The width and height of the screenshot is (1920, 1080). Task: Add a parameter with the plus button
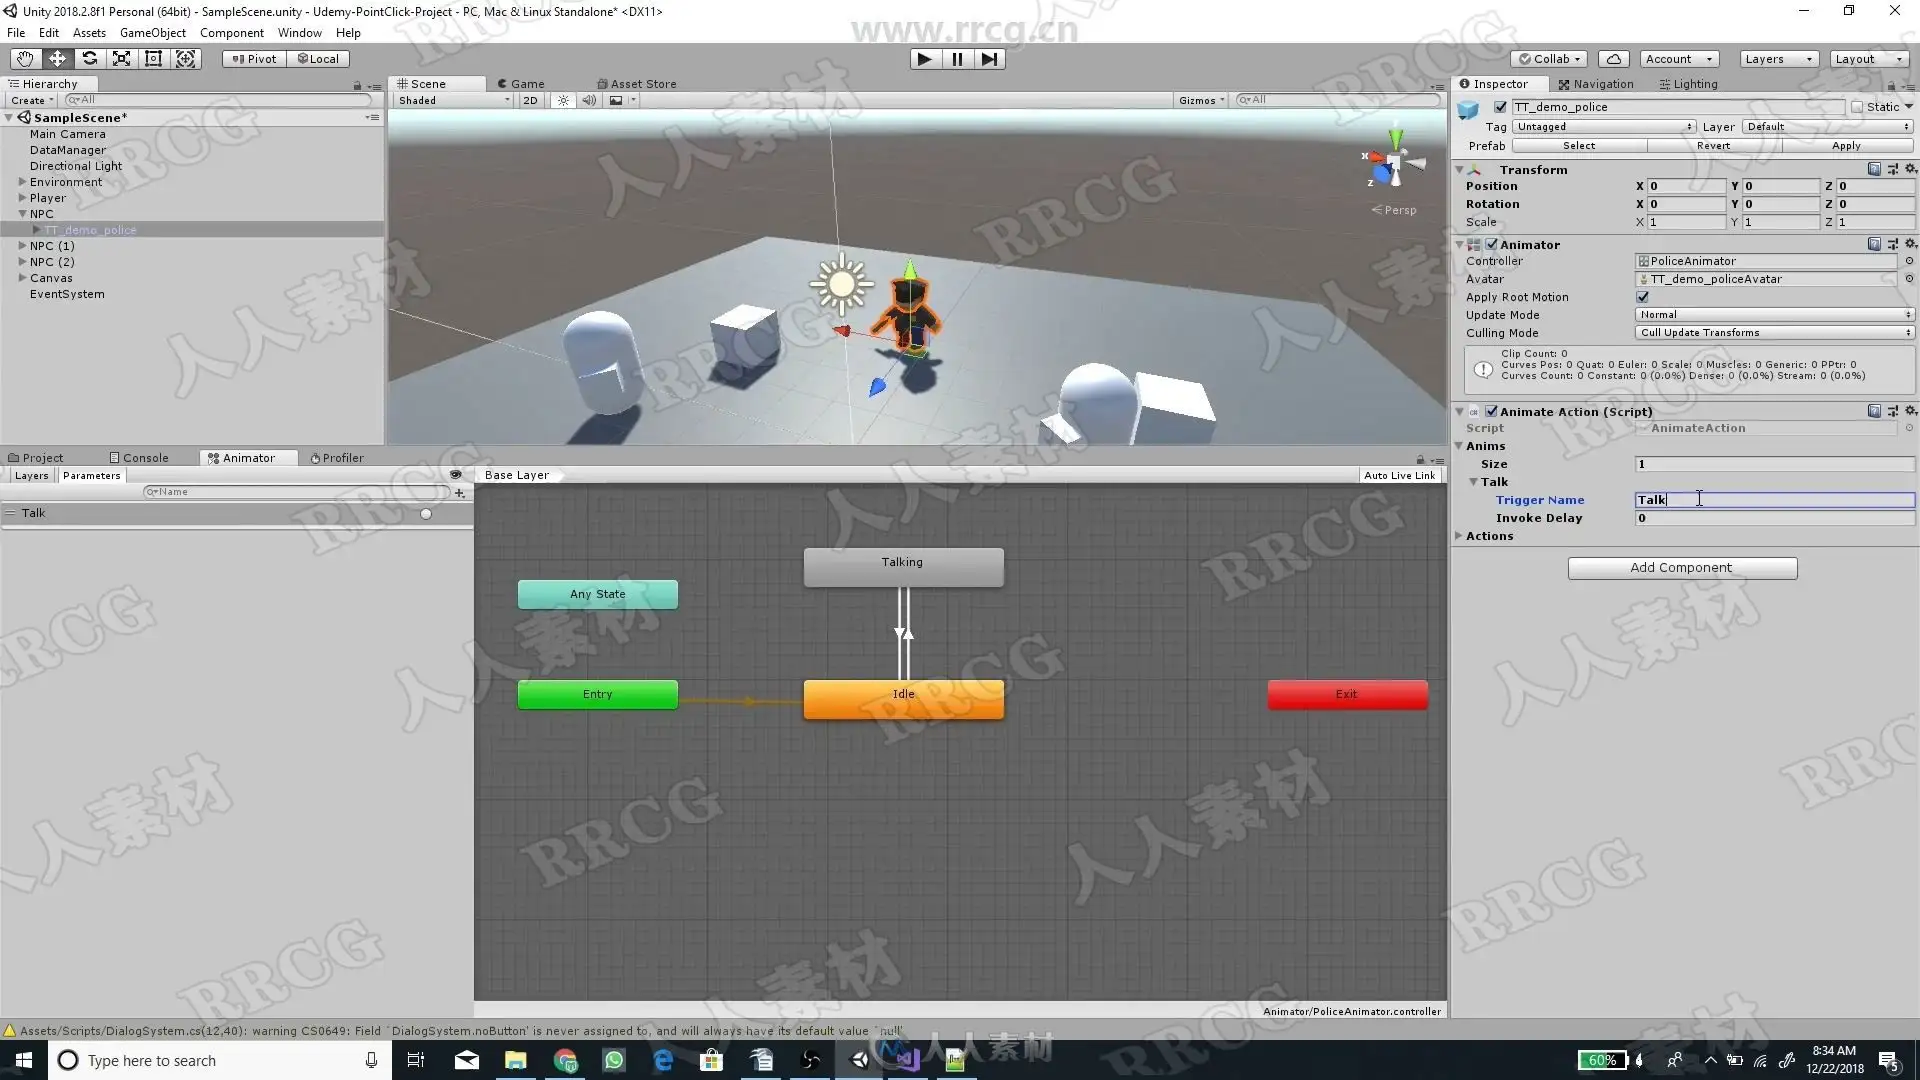tap(460, 492)
